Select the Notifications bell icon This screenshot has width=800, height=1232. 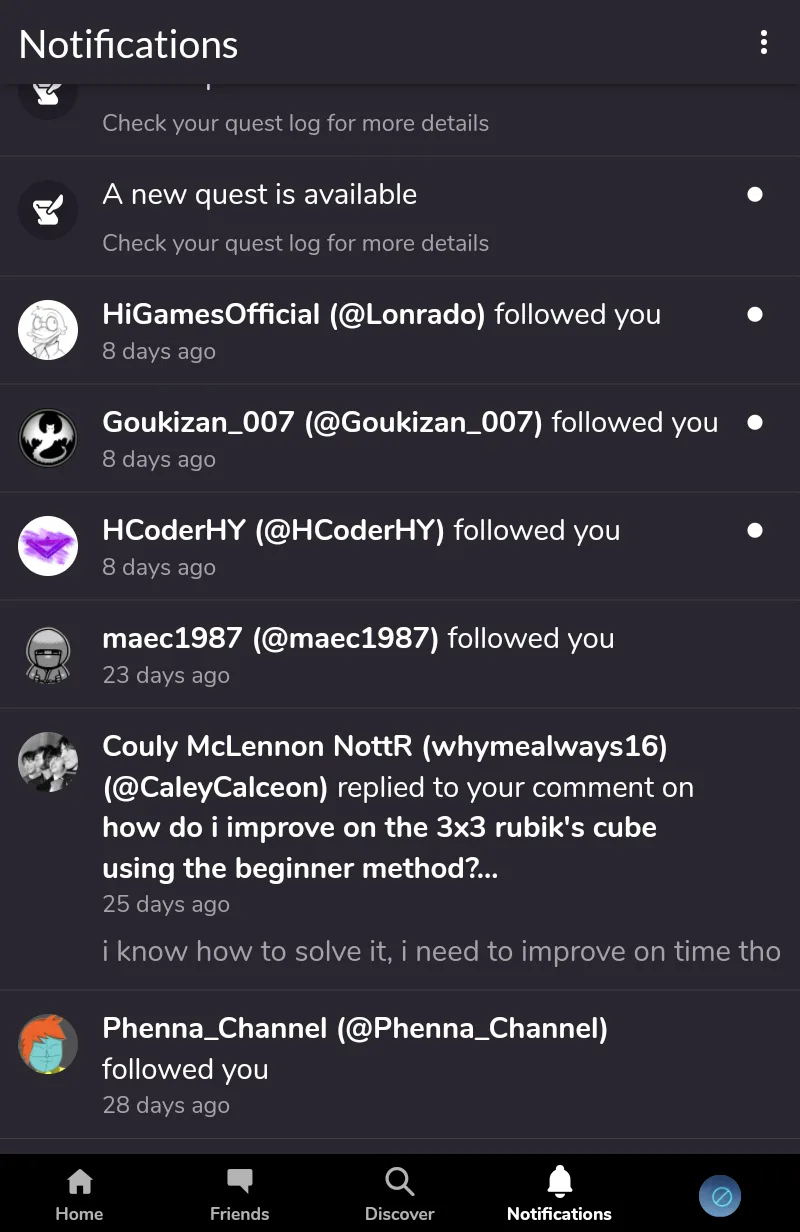pos(559,1182)
